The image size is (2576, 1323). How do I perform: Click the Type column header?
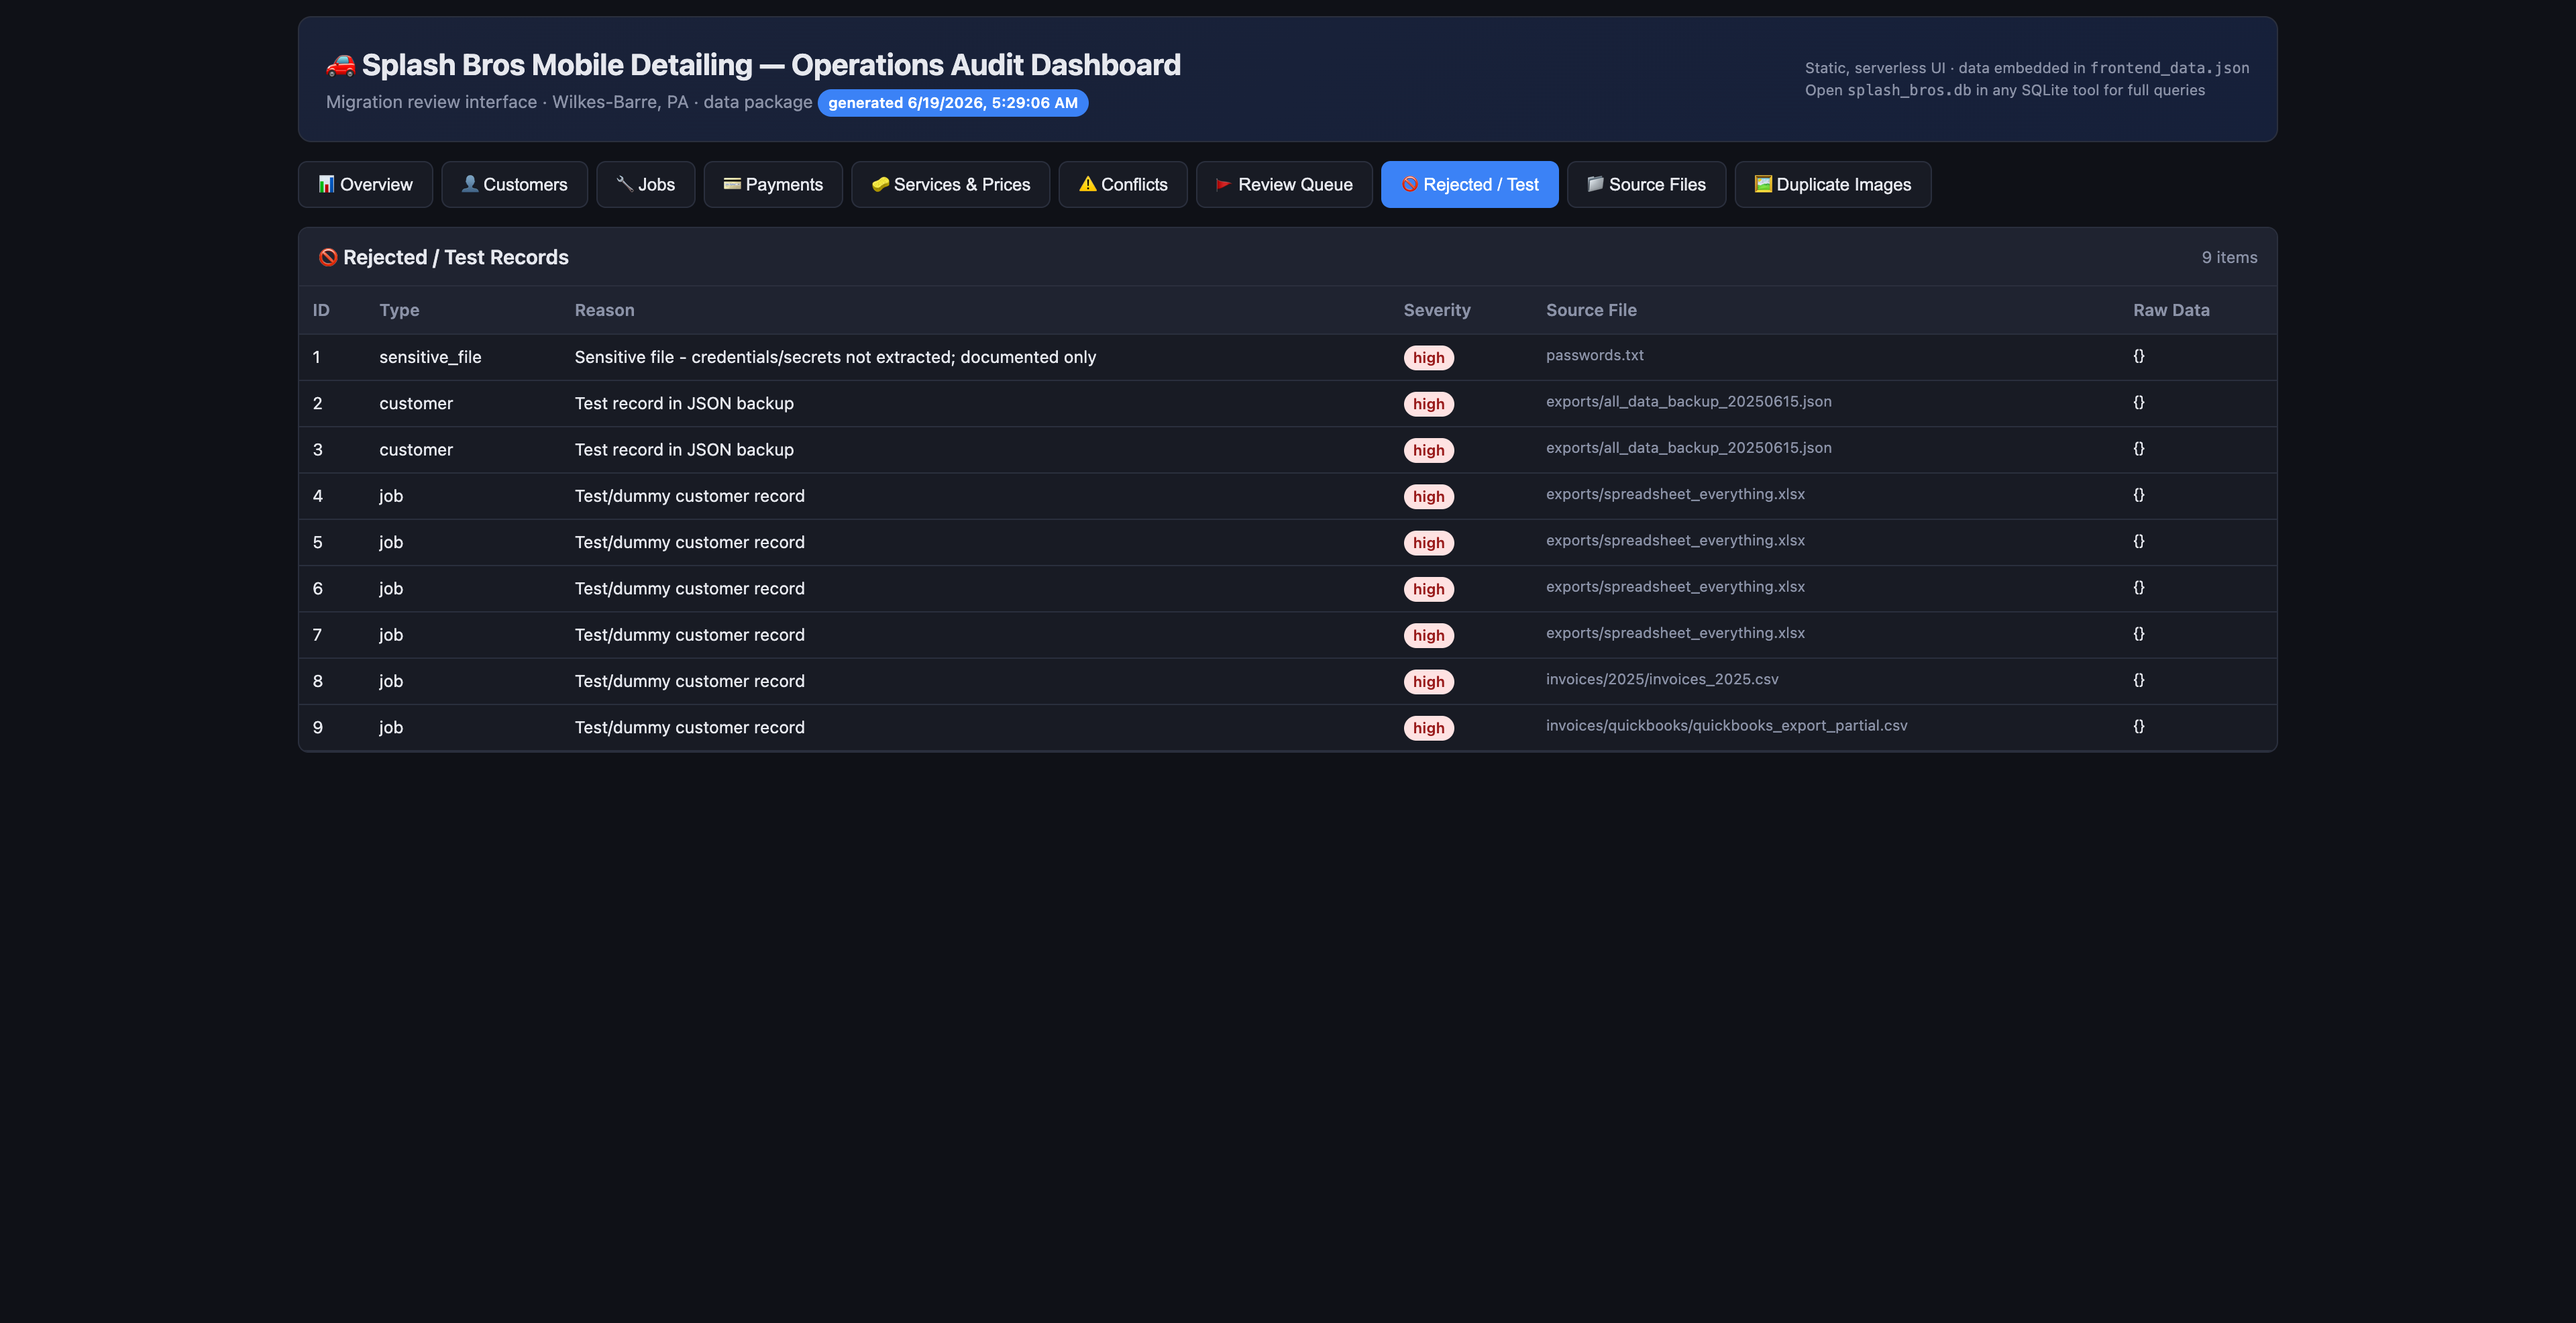click(x=399, y=310)
